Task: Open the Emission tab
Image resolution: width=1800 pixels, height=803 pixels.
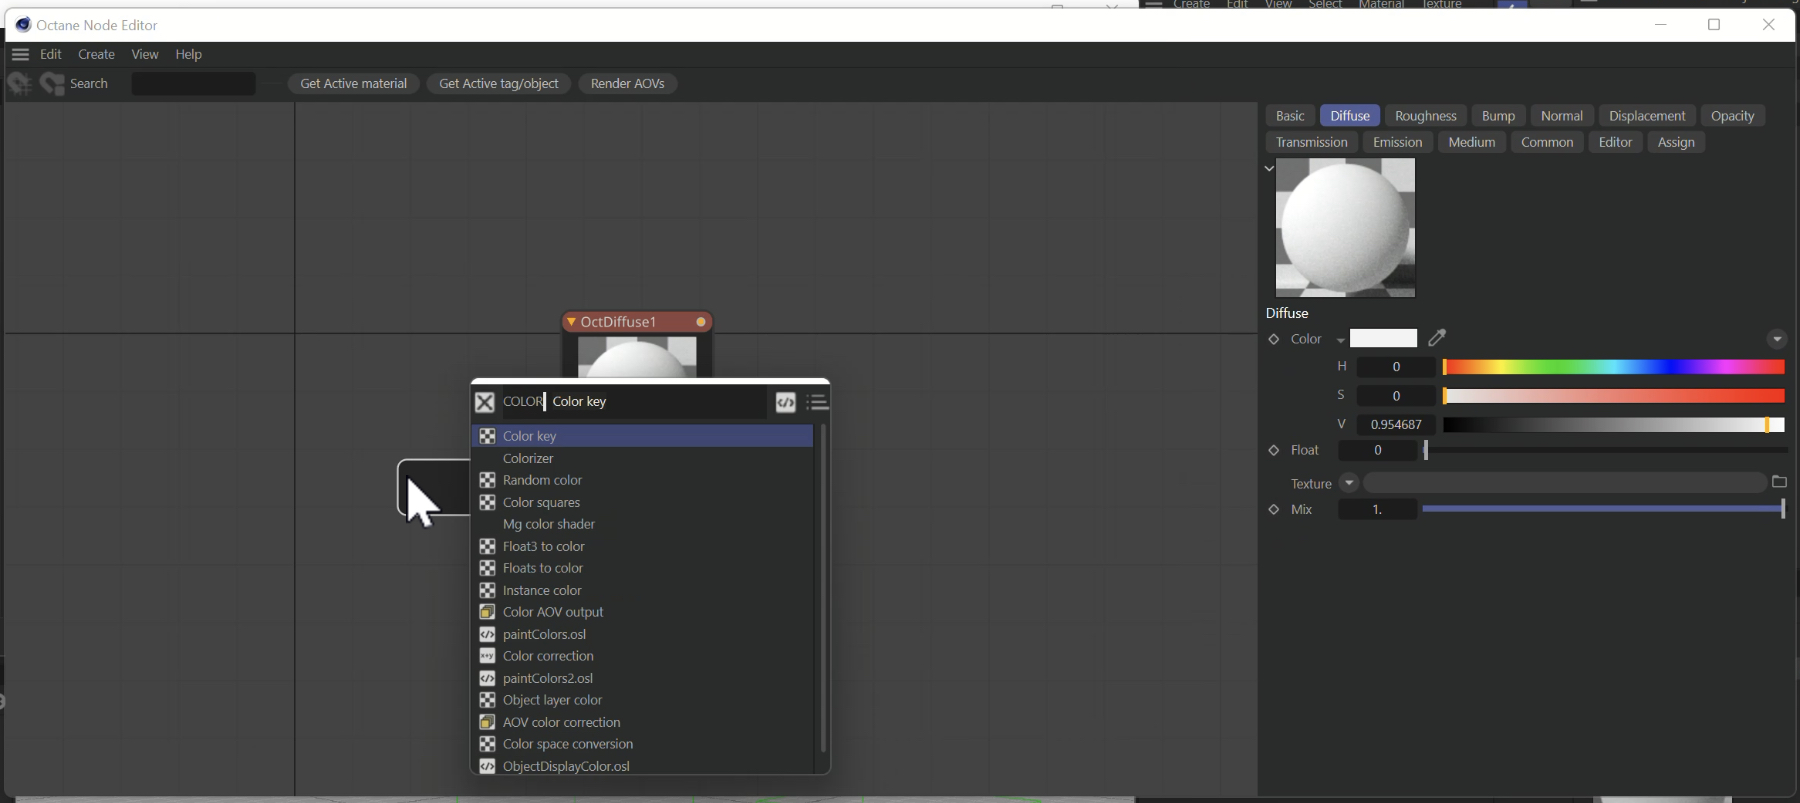Action: (x=1398, y=142)
